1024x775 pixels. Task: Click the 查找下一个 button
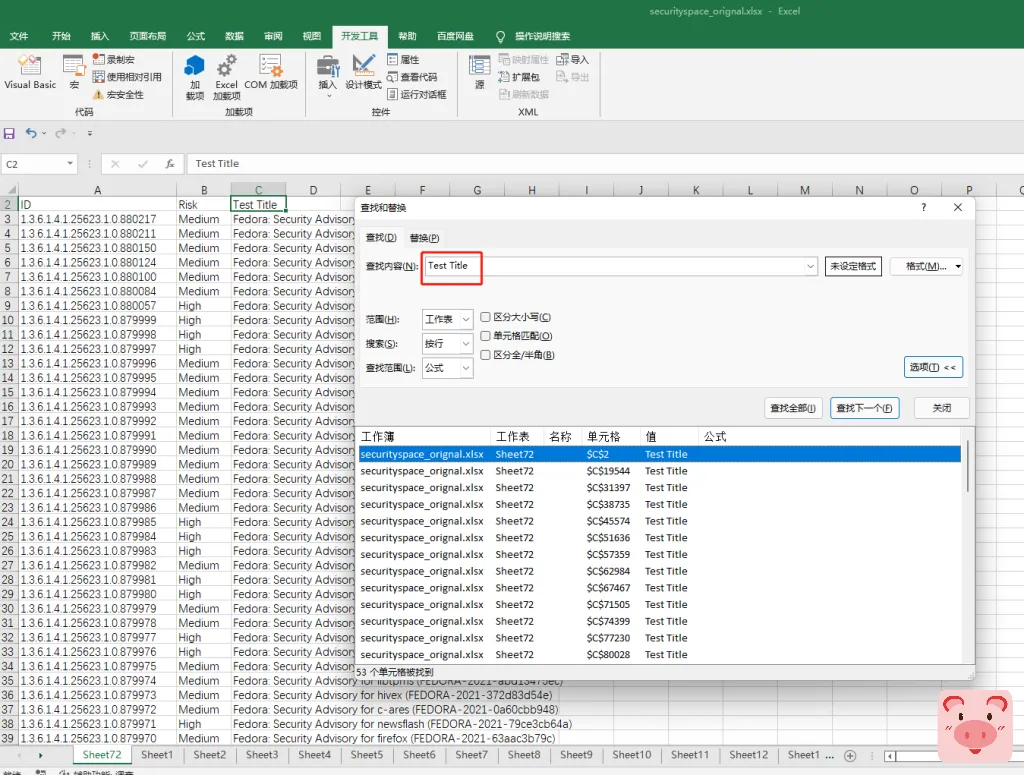pyautogui.click(x=866, y=408)
